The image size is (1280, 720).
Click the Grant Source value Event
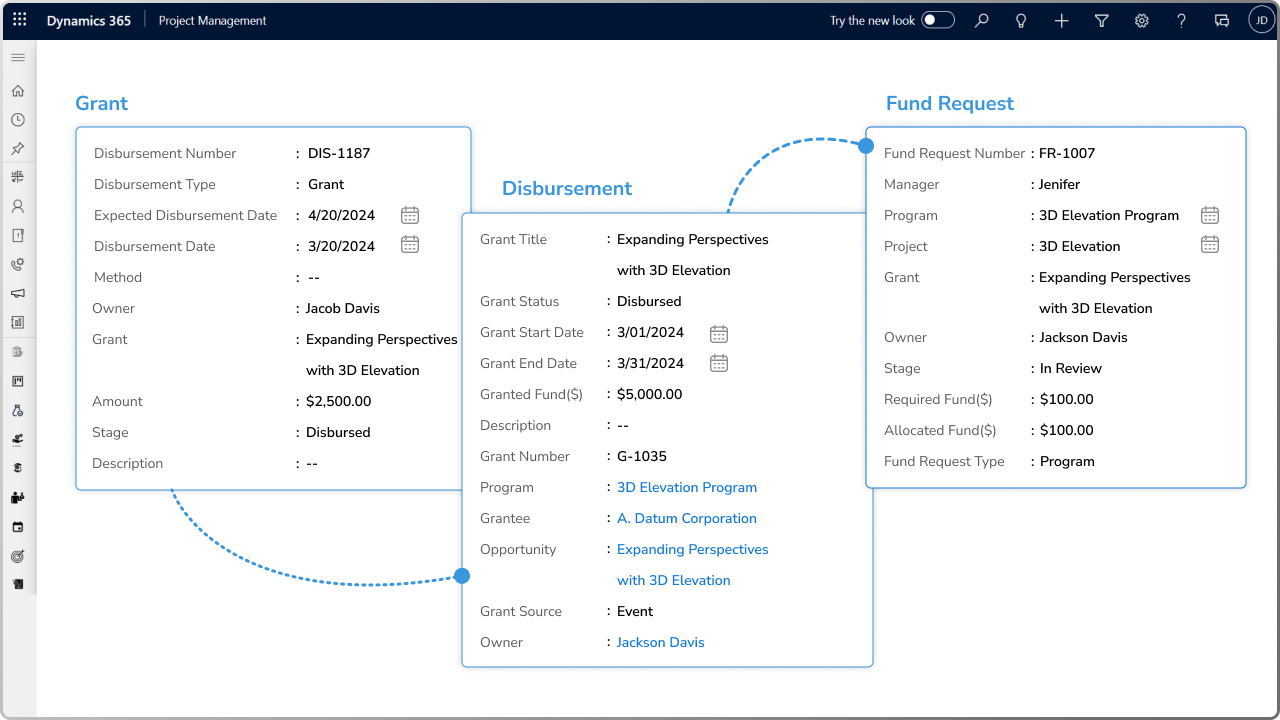(x=635, y=611)
